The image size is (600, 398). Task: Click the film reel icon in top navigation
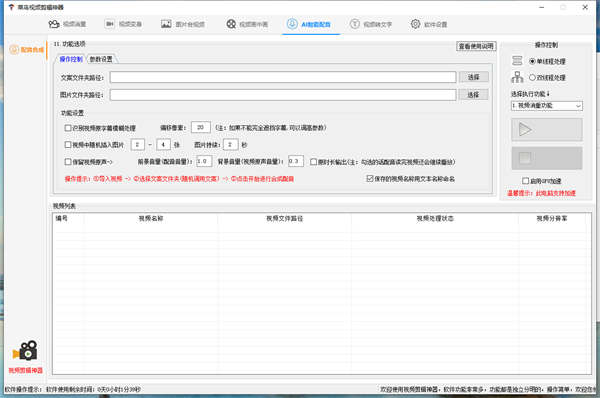tap(231, 24)
